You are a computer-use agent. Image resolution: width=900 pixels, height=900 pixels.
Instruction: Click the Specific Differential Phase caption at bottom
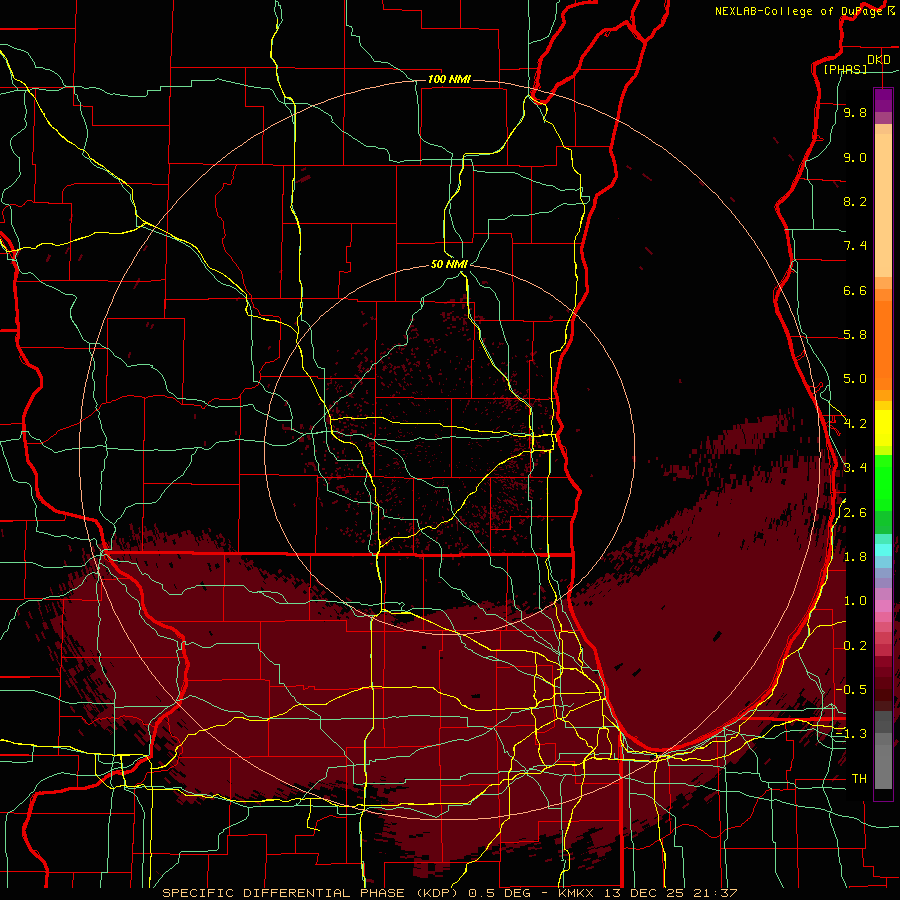click(x=449, y=893)
